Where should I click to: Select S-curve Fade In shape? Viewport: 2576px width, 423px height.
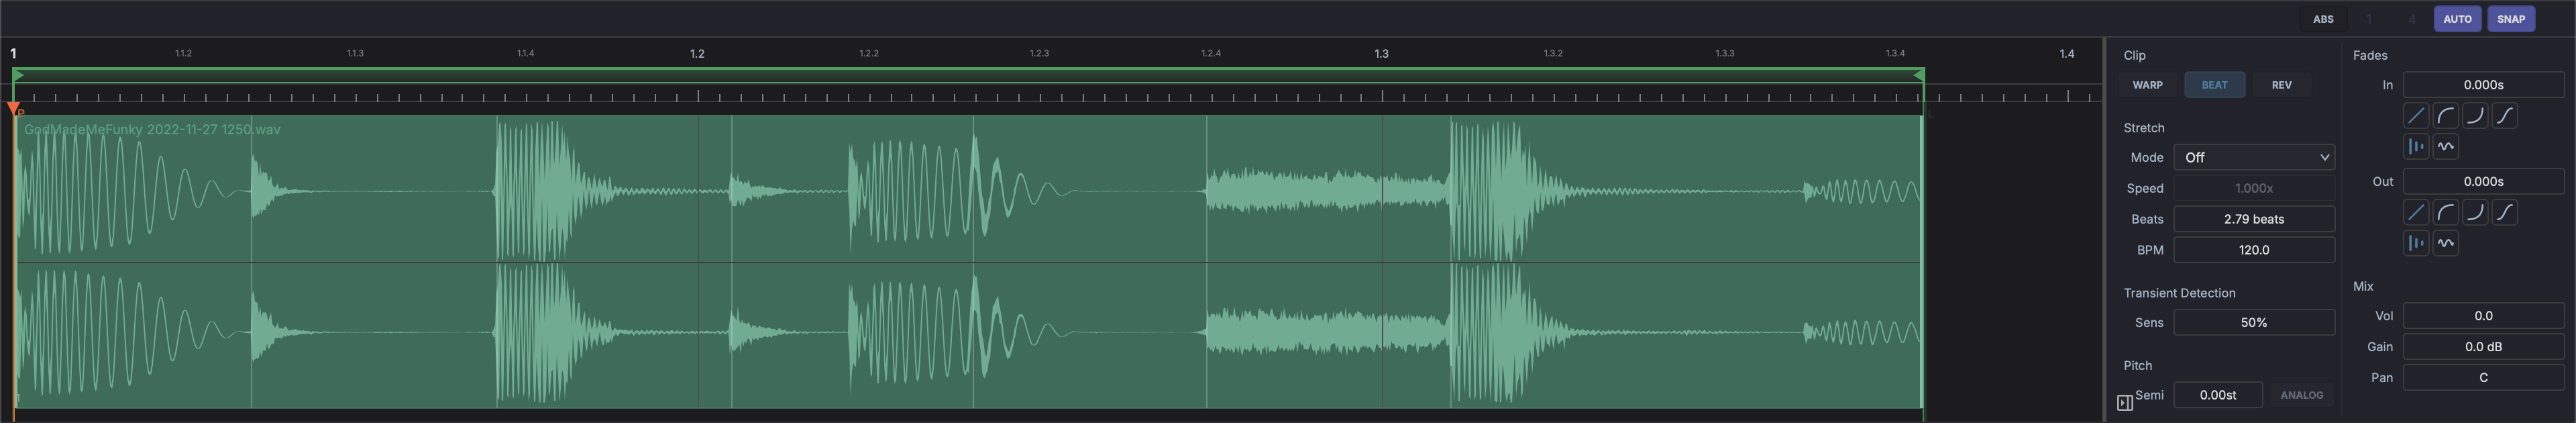point(2505,116)
